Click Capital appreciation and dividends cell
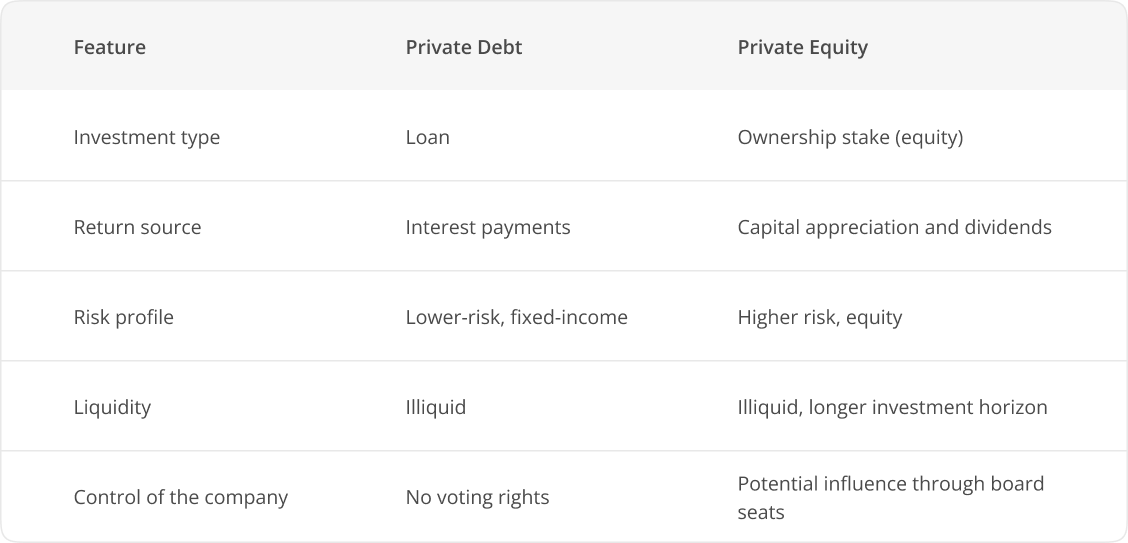This screenshot has width=1128, height=543. point(894,227)
